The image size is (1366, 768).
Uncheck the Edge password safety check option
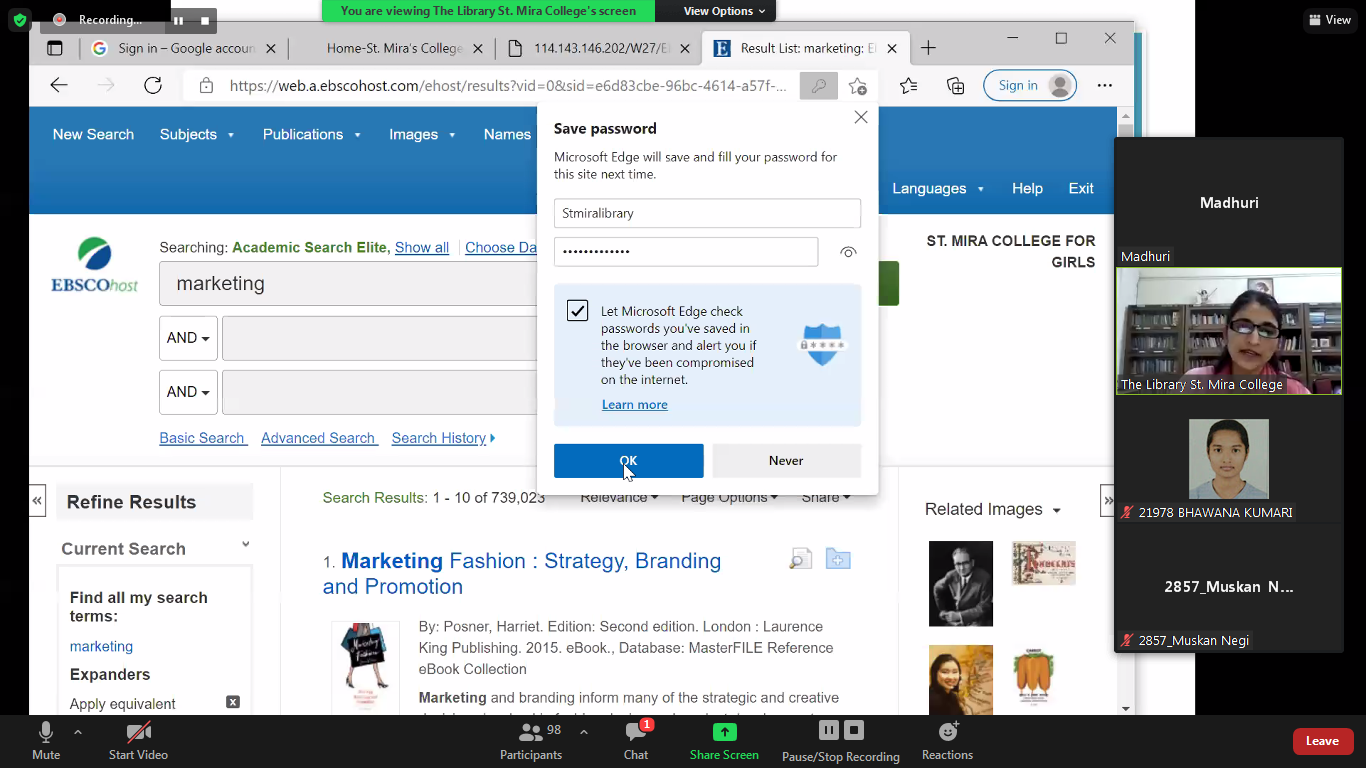tap(578, 310)
